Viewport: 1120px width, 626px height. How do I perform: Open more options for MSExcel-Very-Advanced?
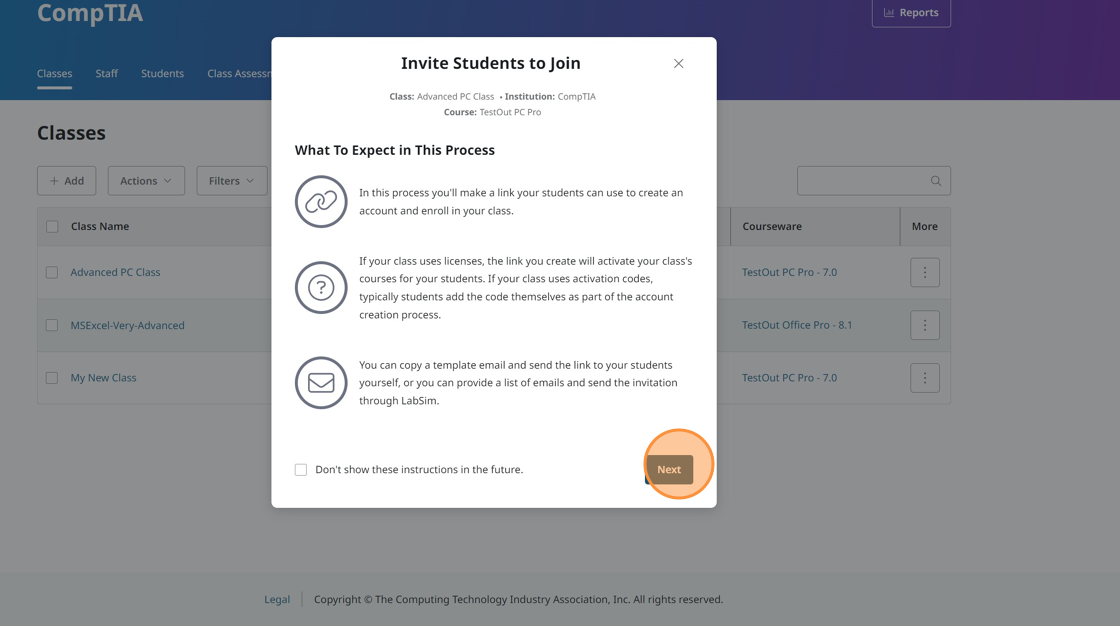click(924, 325)
